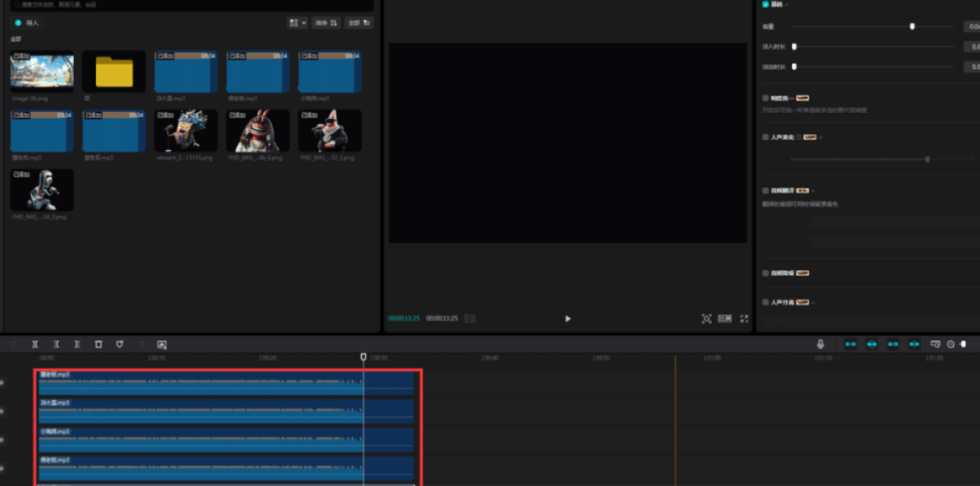
Task: Open the 排序 sort dropdown
Action: point(326,22)
